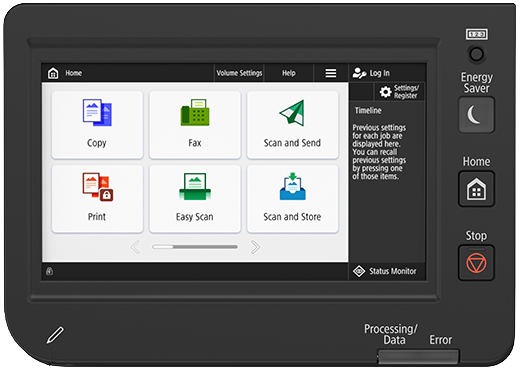
Task: Go to next home page arrow
Action: (x=255, y=247)
